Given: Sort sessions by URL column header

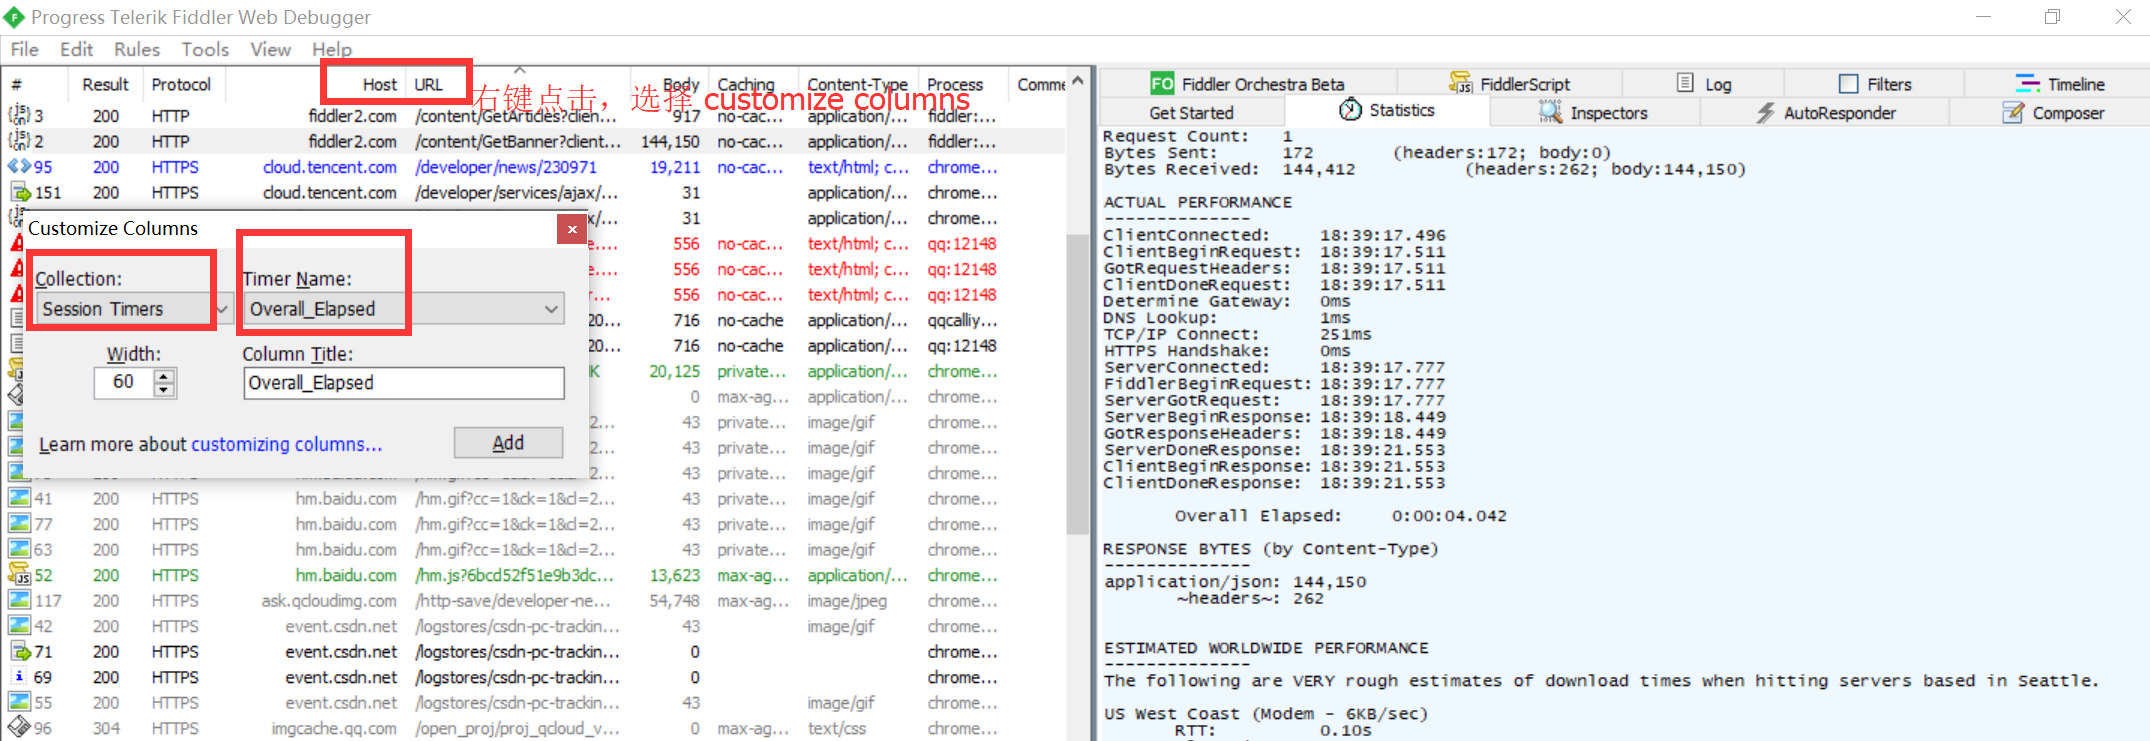Looking at the screenshot, I should (x=518, y=85).
